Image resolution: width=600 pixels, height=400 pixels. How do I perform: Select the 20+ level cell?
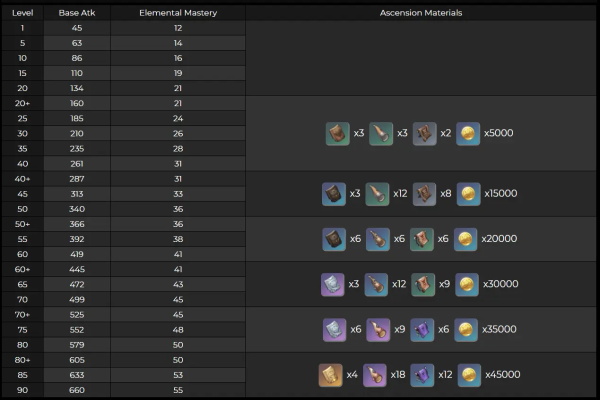tap(23, 103)
